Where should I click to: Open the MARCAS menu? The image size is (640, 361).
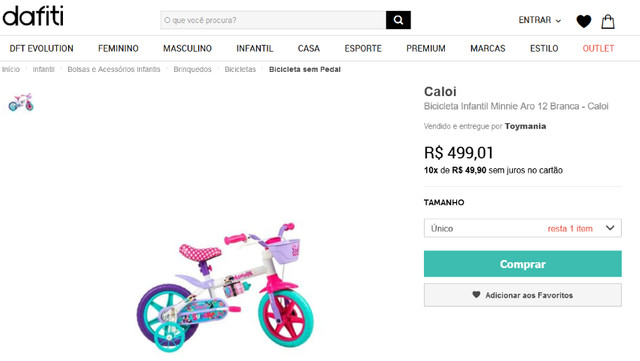(488, 49)
